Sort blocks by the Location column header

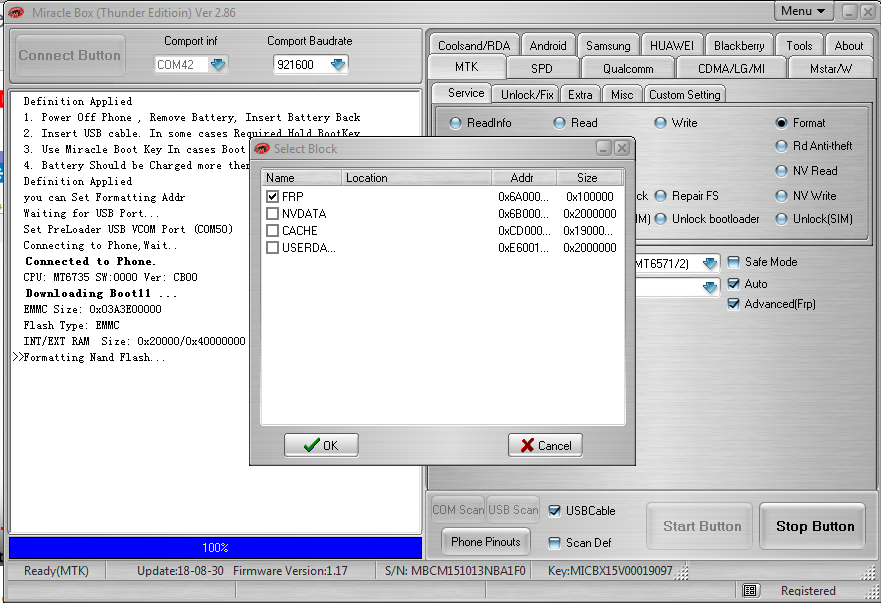(x=416, y=178)
